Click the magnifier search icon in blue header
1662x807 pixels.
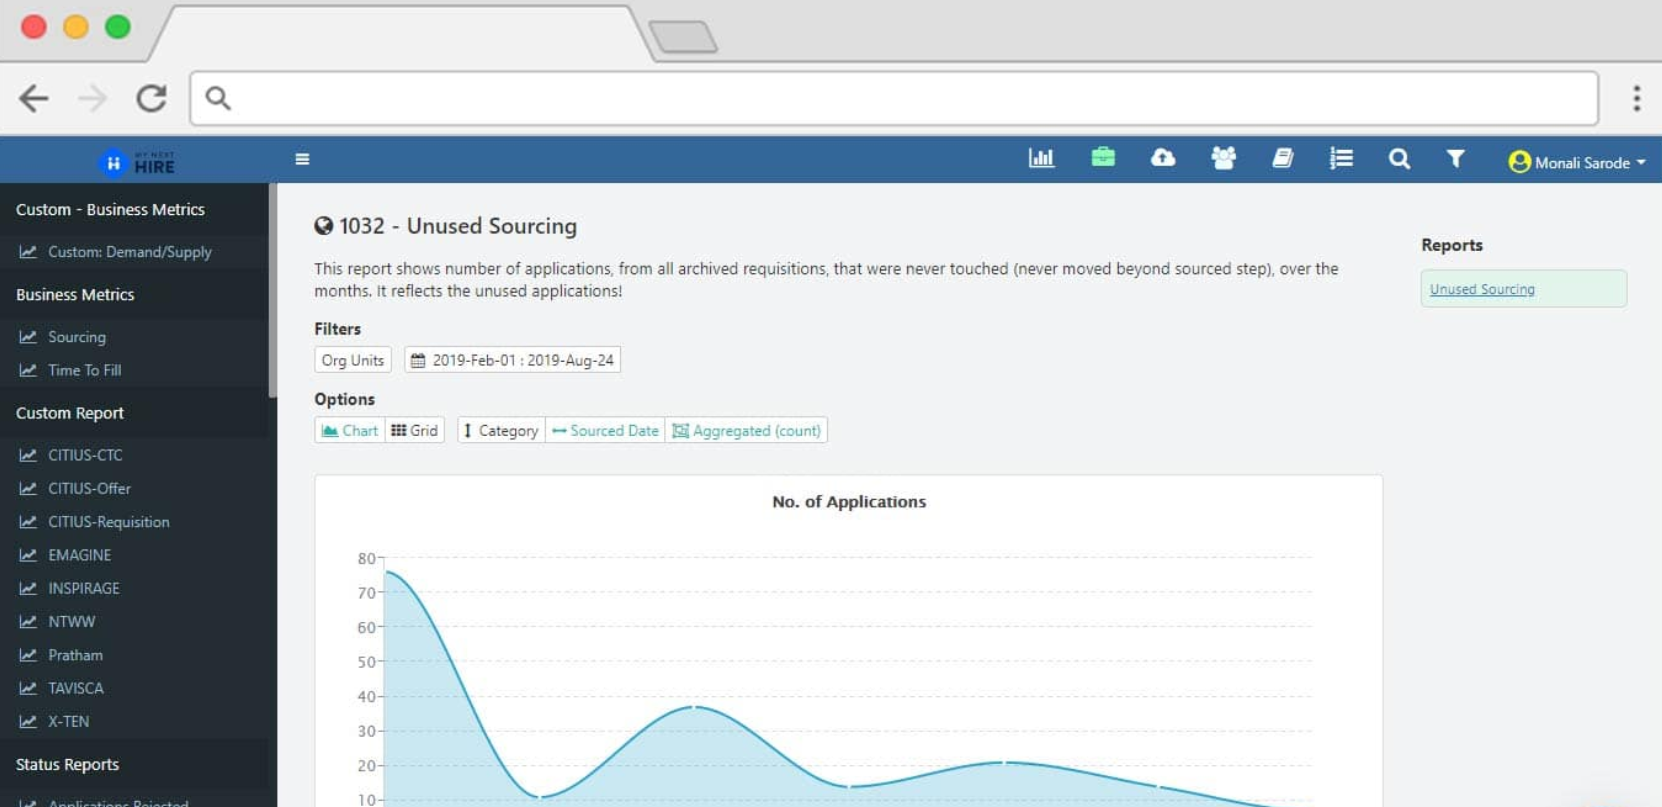(1399, 158)
